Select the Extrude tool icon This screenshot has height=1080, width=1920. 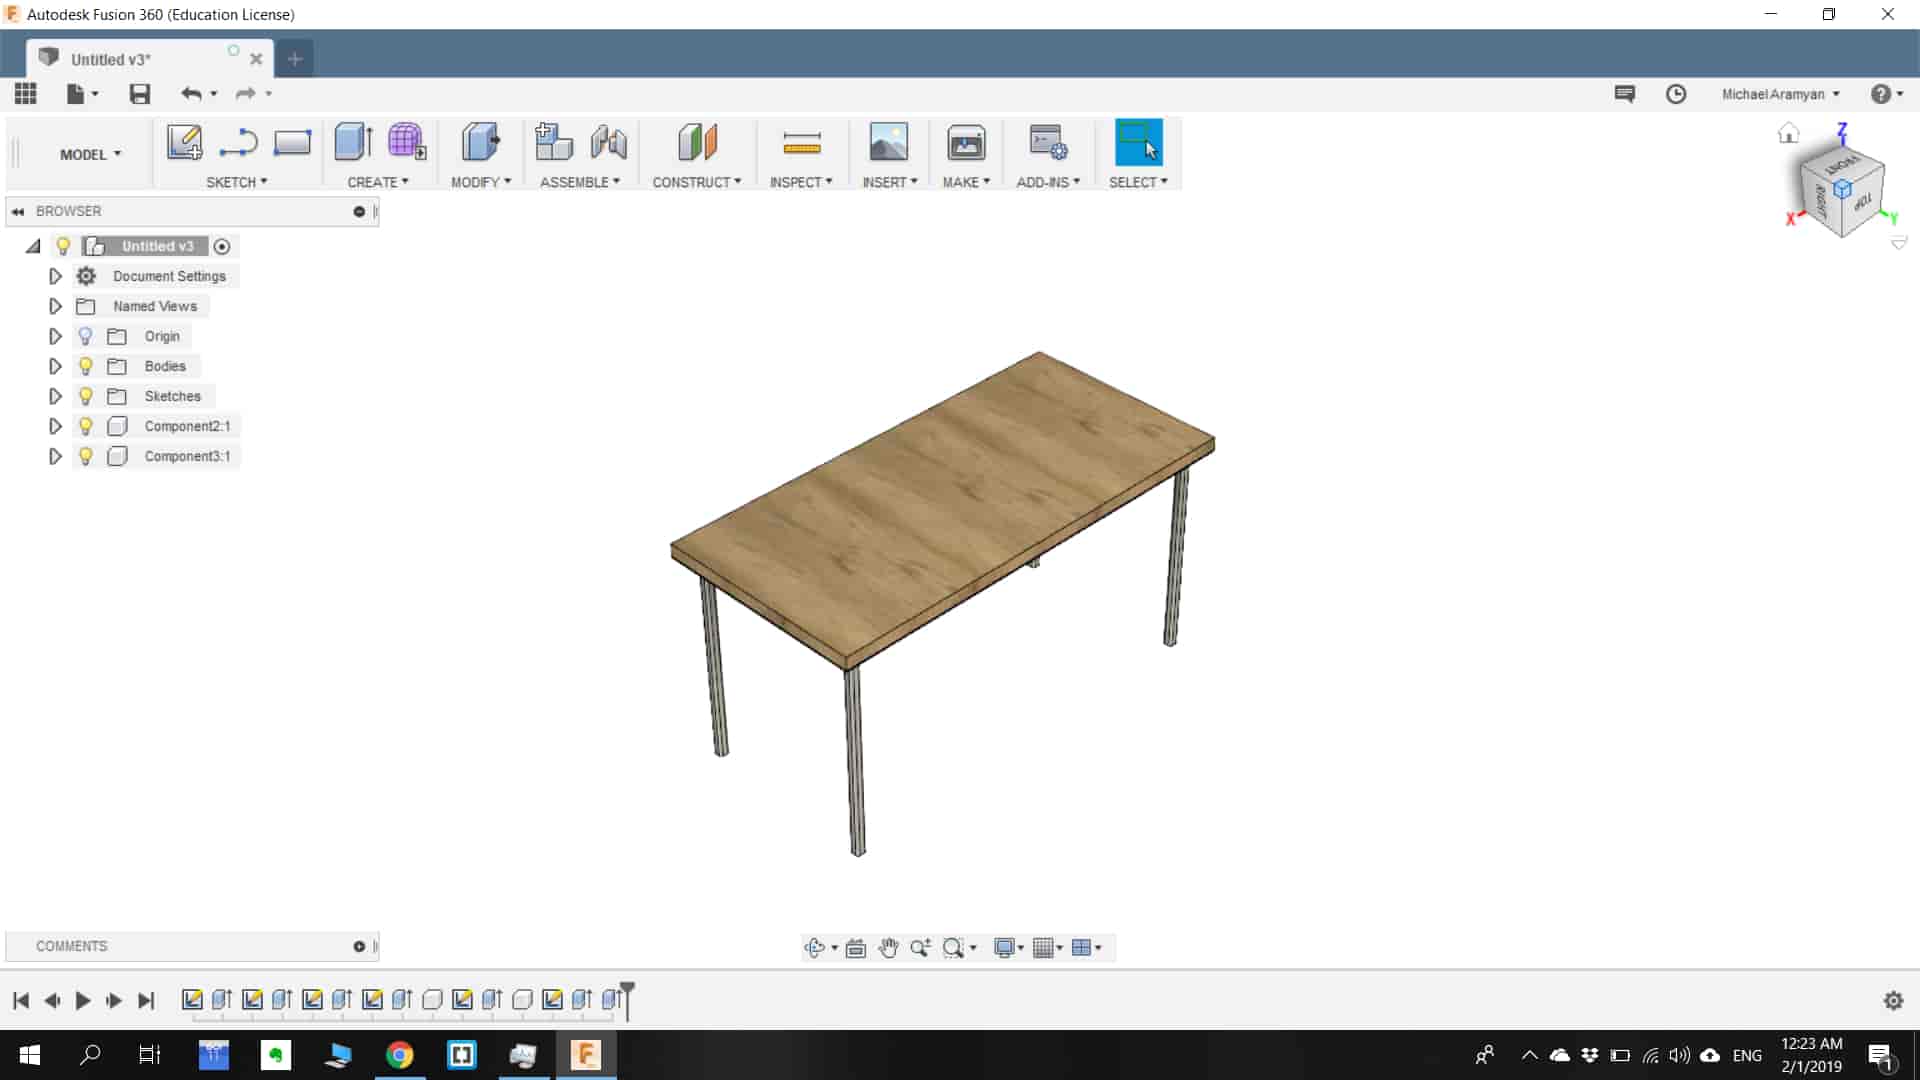tap(353, 143)
